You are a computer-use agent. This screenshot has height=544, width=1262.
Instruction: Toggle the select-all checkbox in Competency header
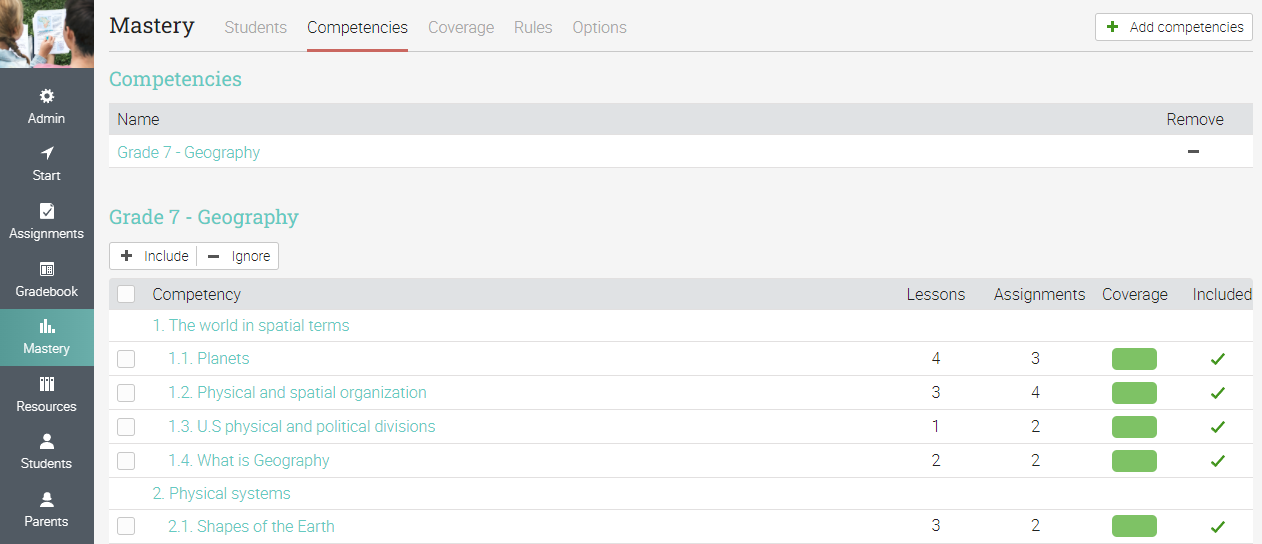click(x=126, y=294)
